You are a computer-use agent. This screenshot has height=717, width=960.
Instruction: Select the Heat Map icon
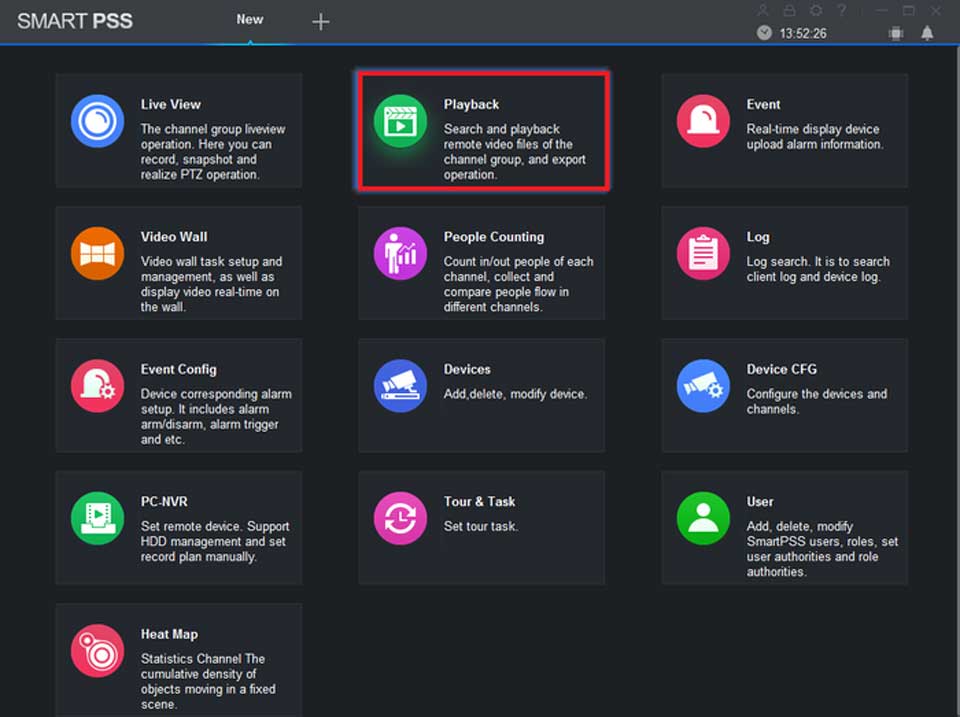97,651
